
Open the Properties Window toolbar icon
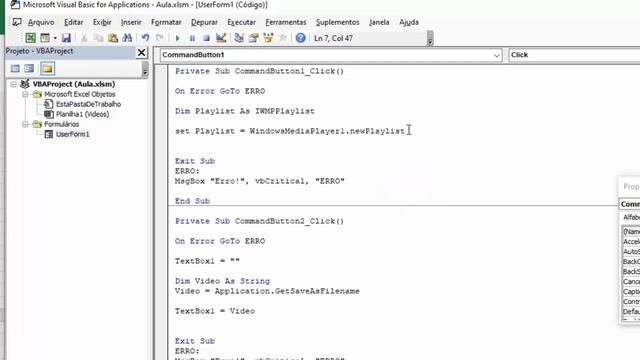[253, 38]
